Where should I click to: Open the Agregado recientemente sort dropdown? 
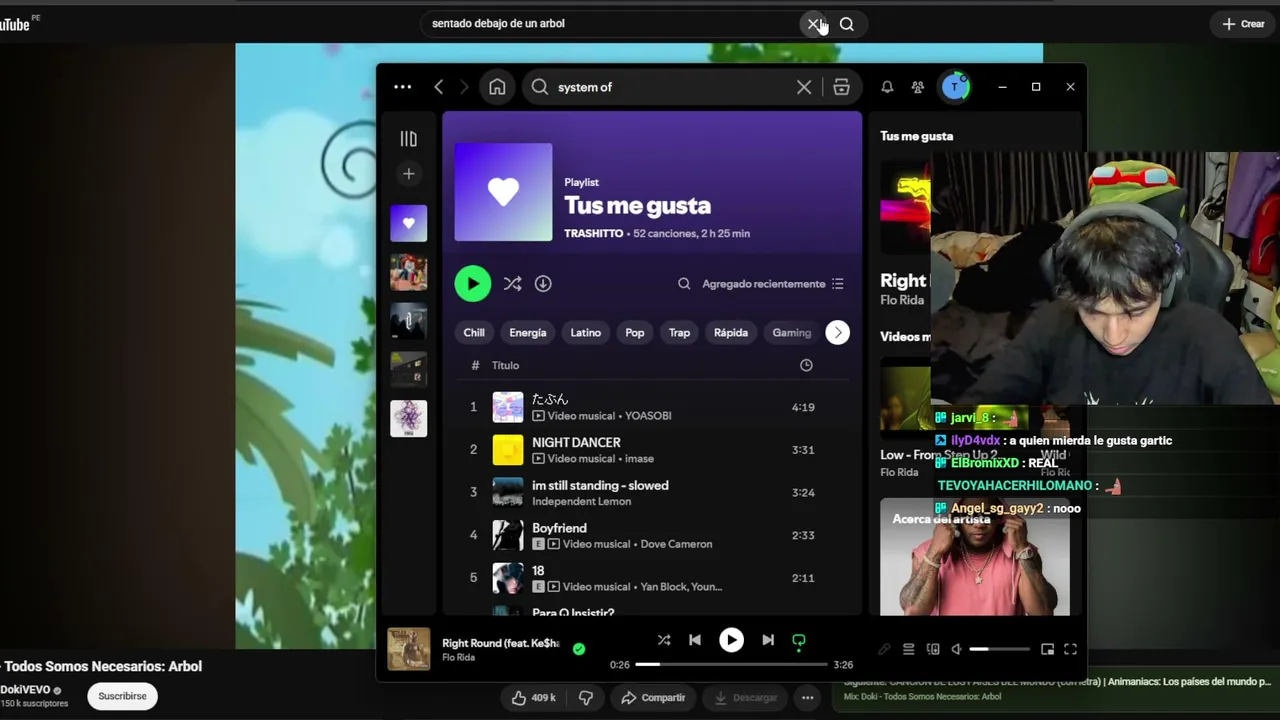click(773, 284)
